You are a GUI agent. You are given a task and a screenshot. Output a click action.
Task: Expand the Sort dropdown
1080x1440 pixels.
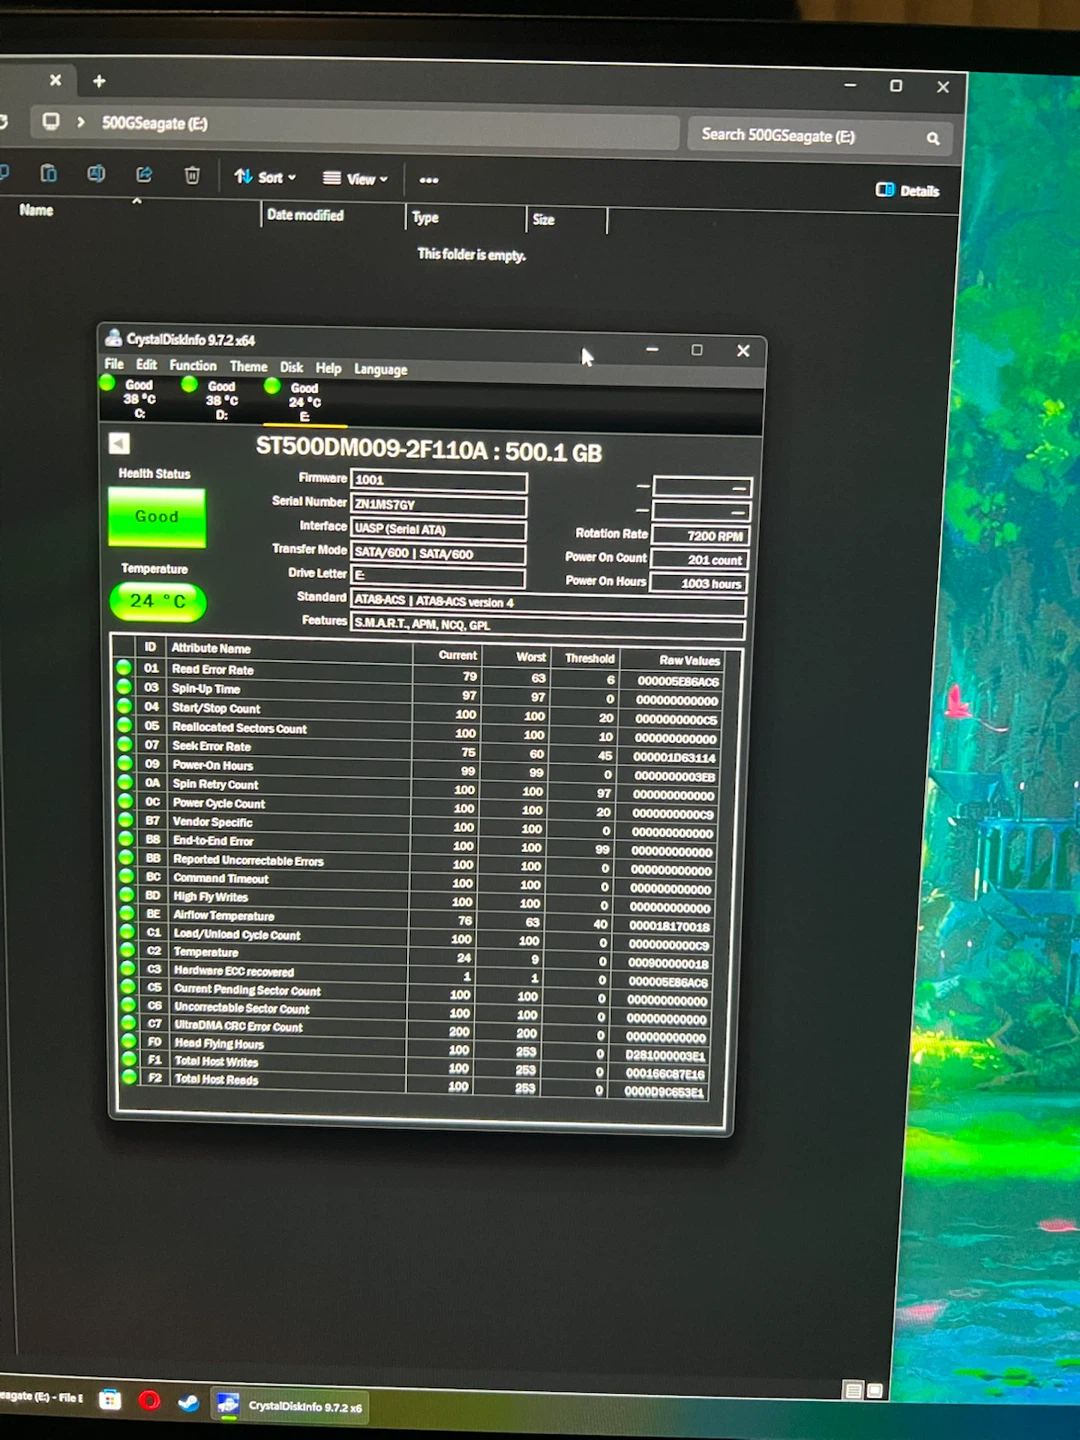pos(265,177)
